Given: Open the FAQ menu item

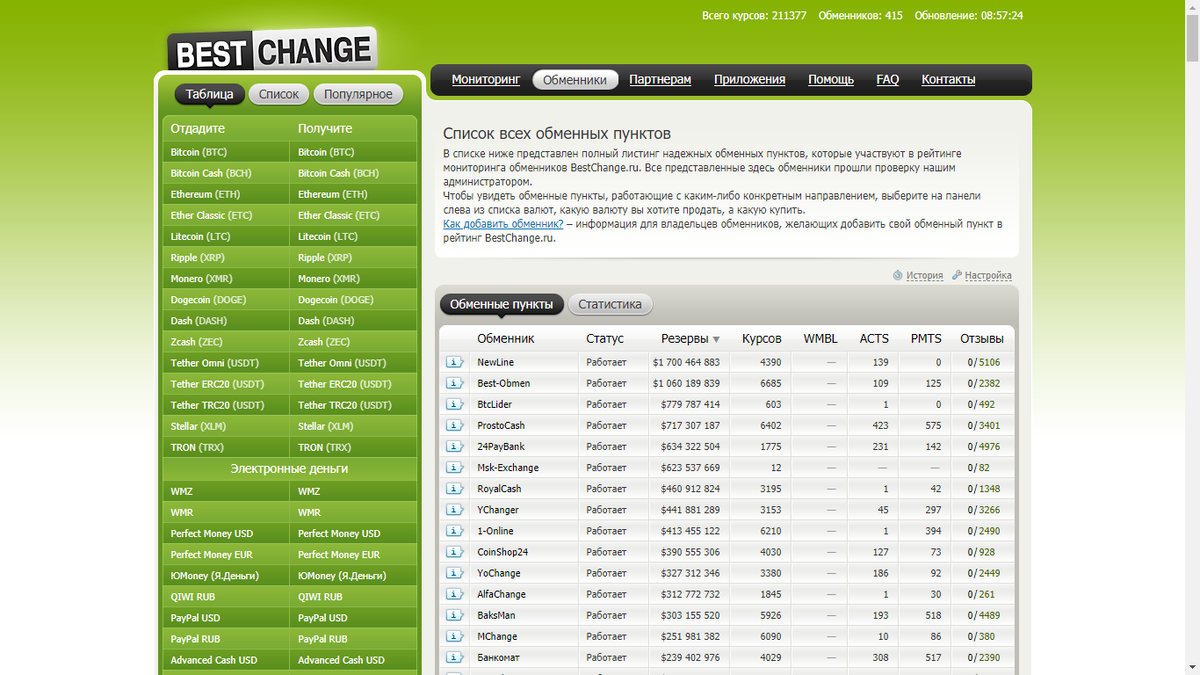Looking at the screenshot, I should [888, 80].
